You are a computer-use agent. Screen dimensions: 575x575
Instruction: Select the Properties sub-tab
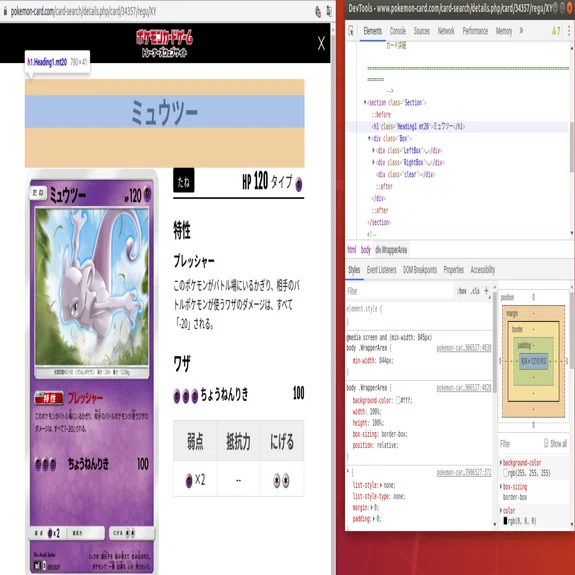click(454, 270)
